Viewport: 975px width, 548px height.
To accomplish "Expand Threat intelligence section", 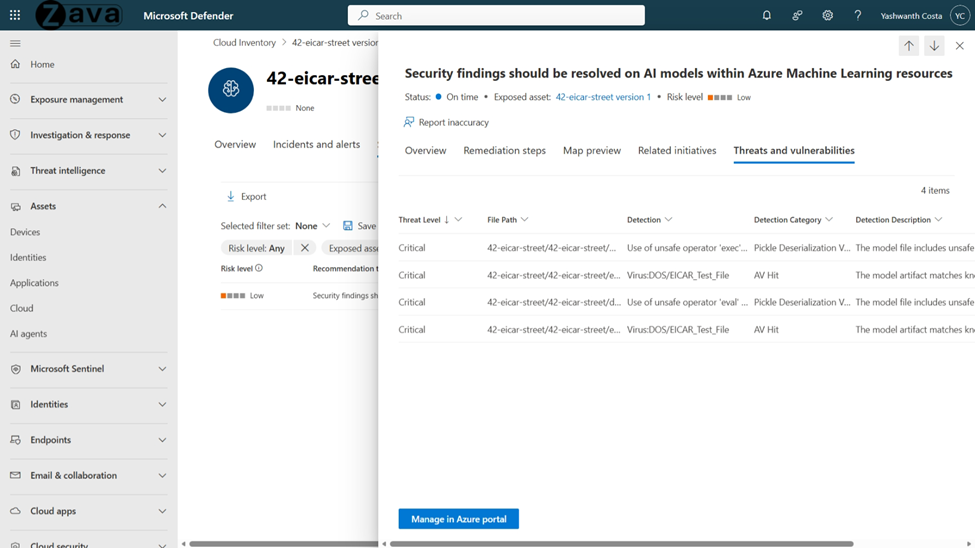I will click(x=162, y=170).
